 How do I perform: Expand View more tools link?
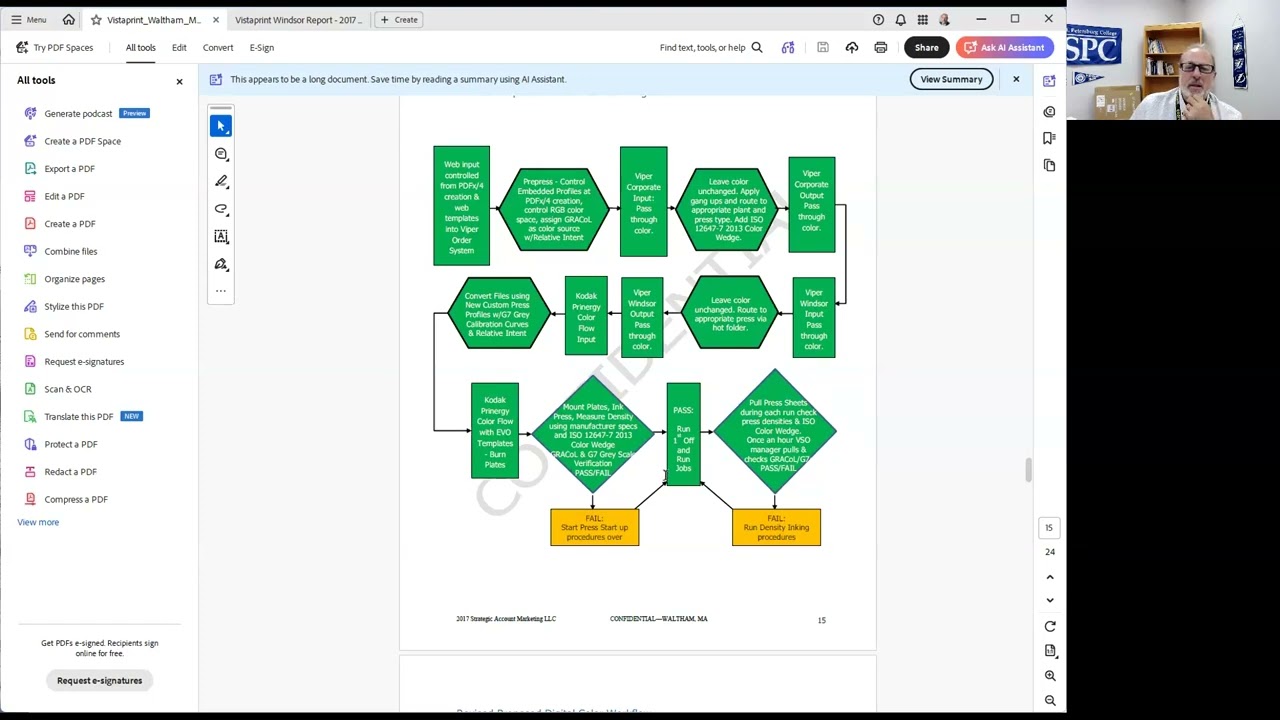38,522
